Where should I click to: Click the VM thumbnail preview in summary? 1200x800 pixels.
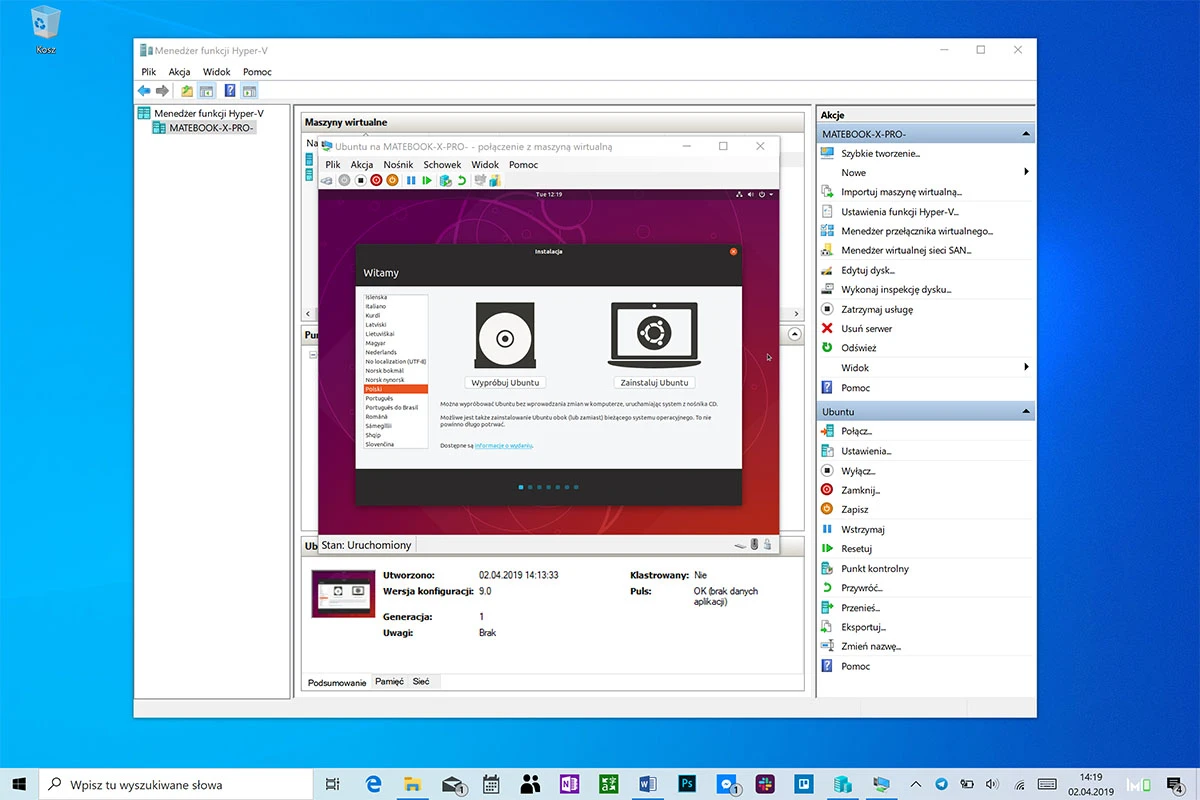(x=341, y=594)
